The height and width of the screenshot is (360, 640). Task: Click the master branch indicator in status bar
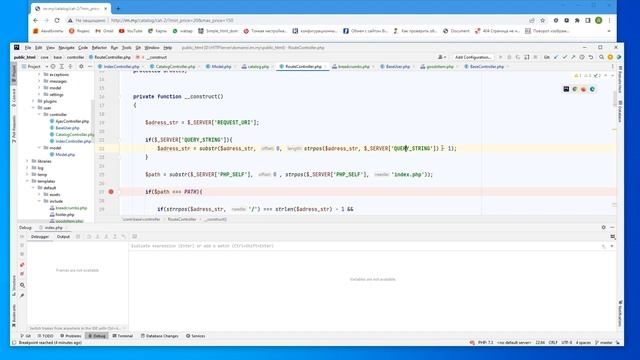[604, 343]
